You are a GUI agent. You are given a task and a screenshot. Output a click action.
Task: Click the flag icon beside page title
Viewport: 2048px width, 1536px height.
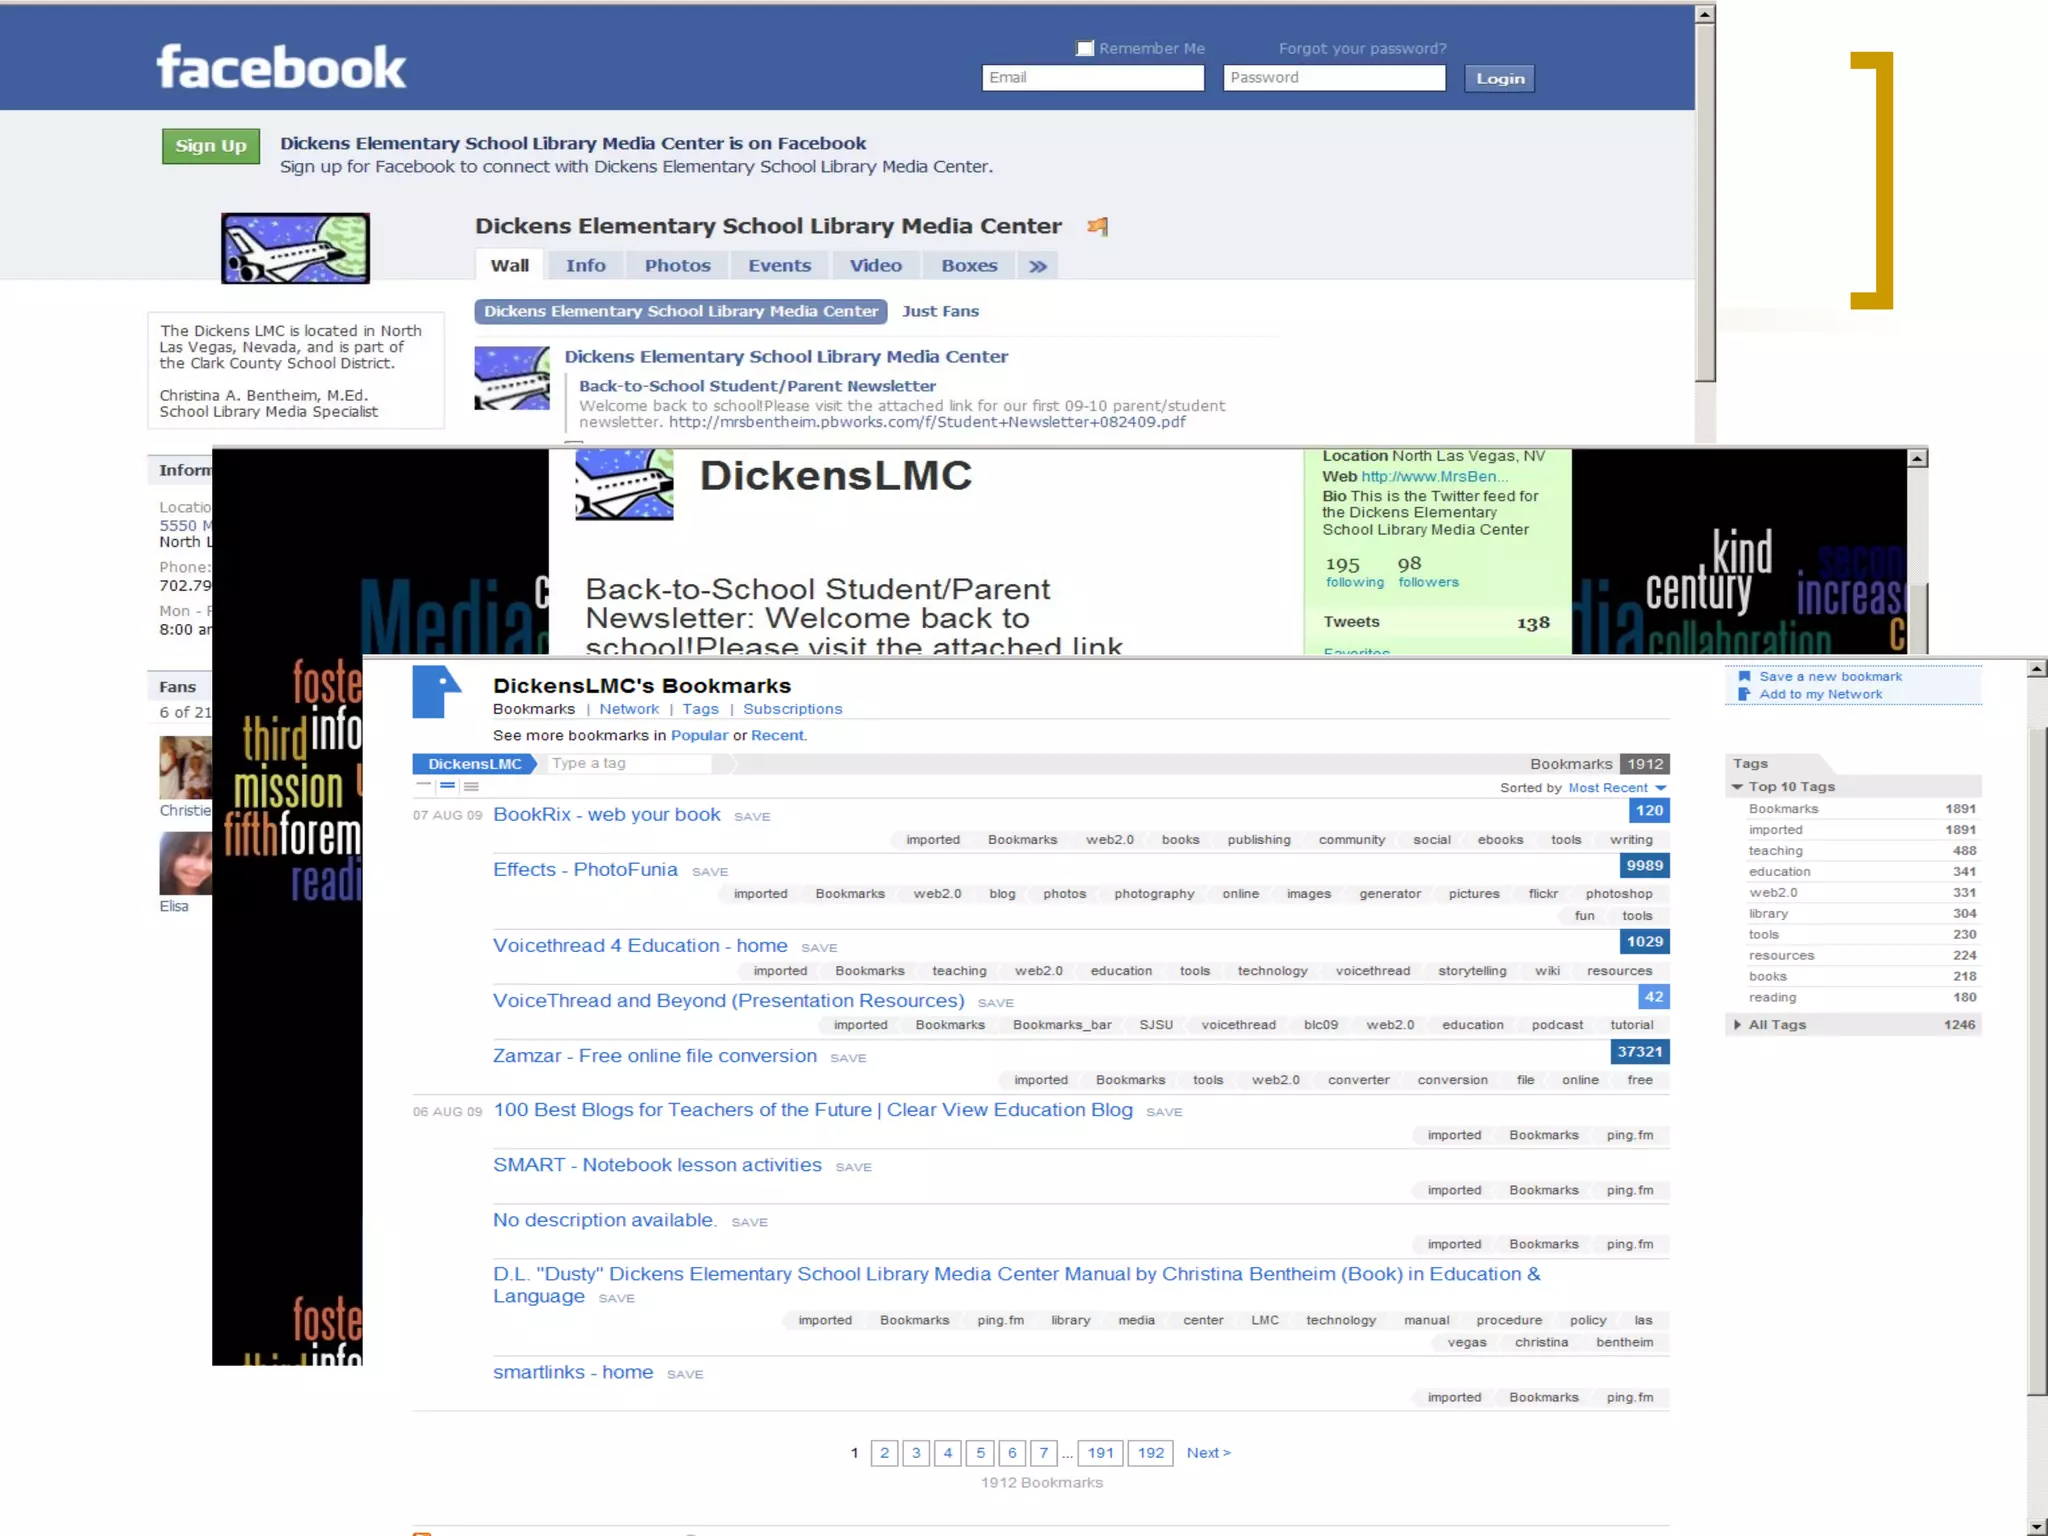tap(1097, 227)
